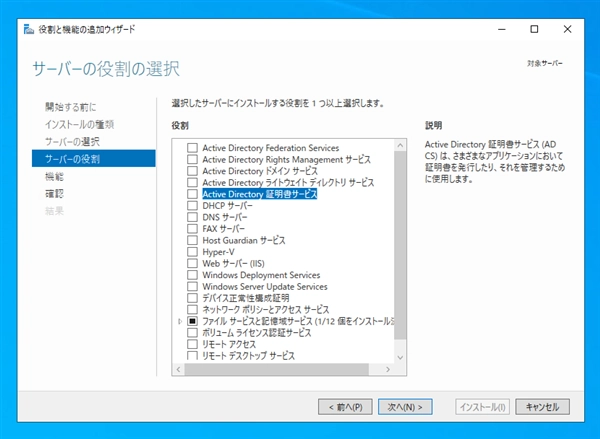Screen dimensions: 600x439
Task: Check Windows Deployment Services checkbox
Action: [x=192, y=275]
